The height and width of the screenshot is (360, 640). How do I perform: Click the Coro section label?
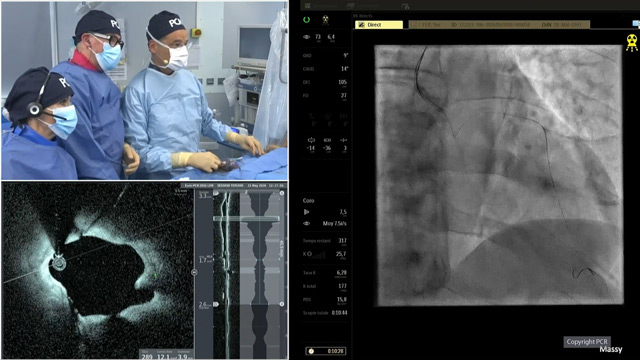pos(309,200)
